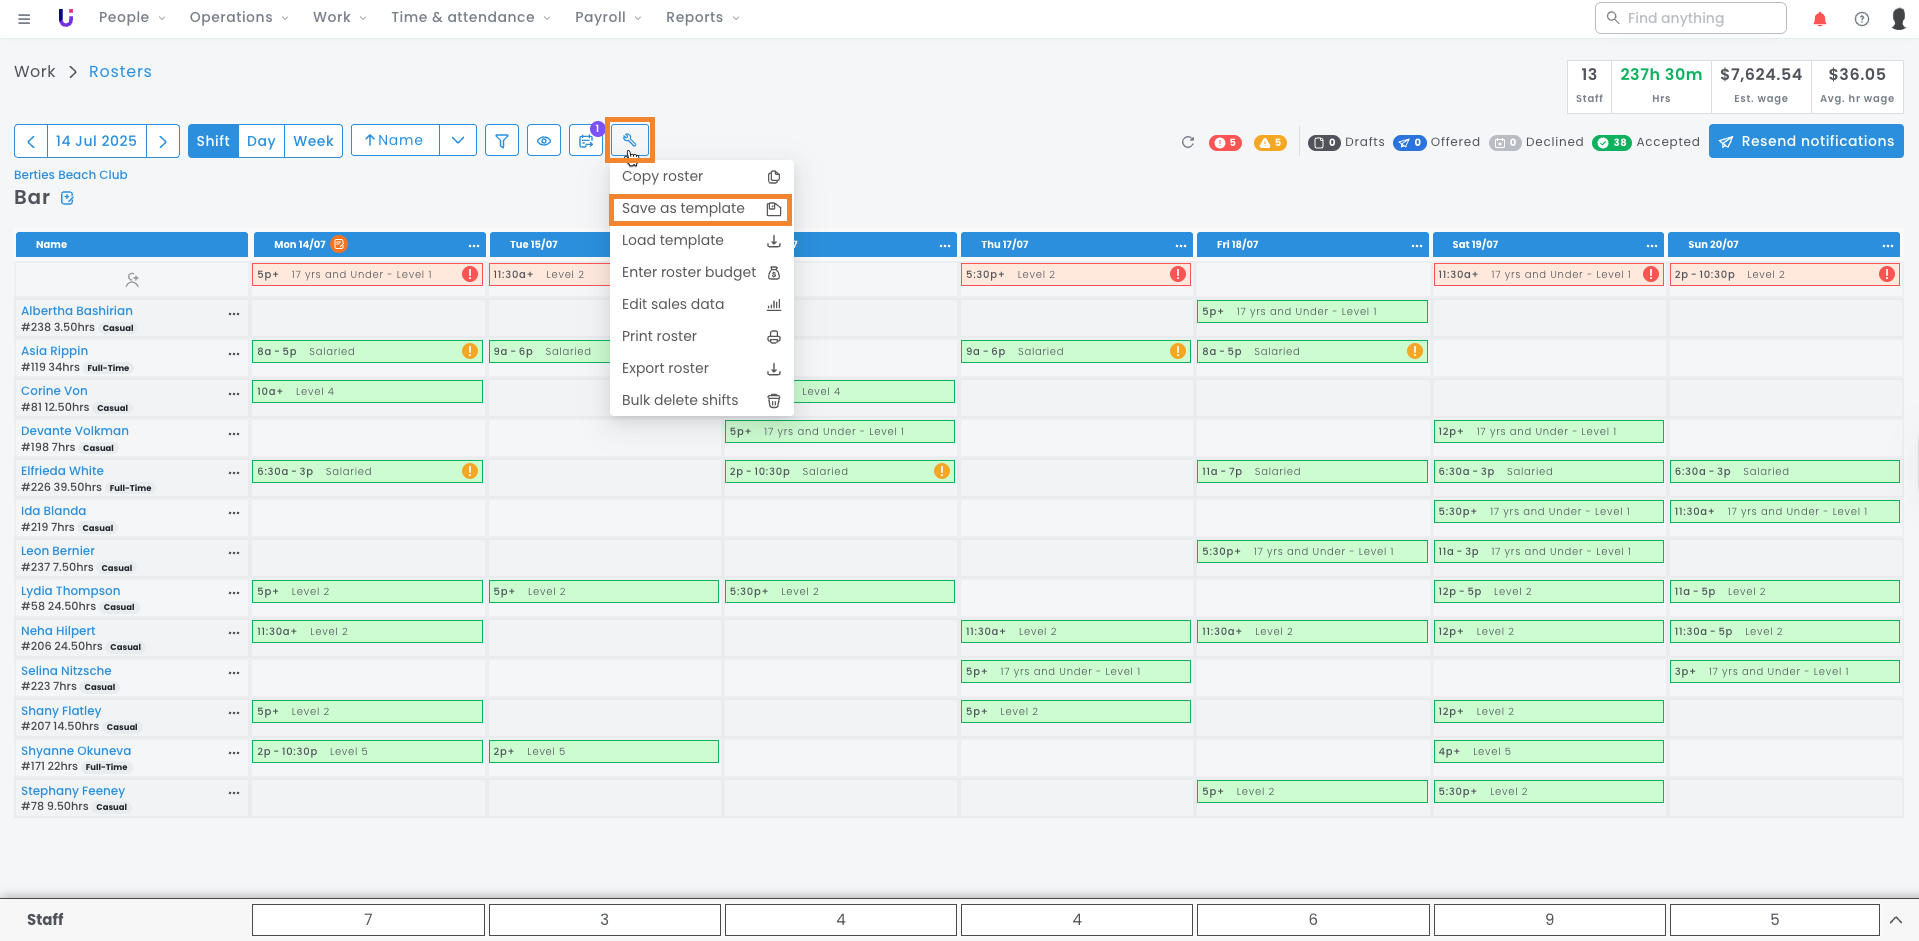Choose Bulk delete shifts from menu

point(700,401)
